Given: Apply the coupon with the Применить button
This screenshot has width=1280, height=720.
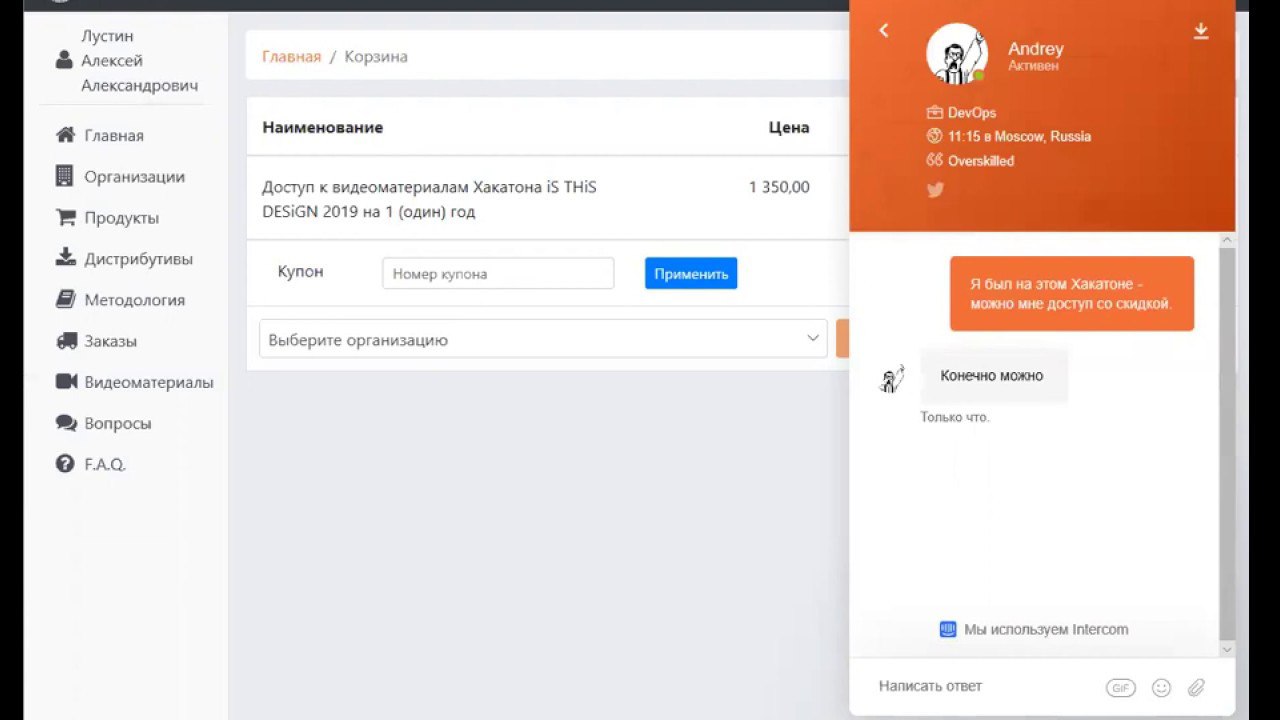Looking at the screenshot, I should pyautogui.click(x=691, y=273).
